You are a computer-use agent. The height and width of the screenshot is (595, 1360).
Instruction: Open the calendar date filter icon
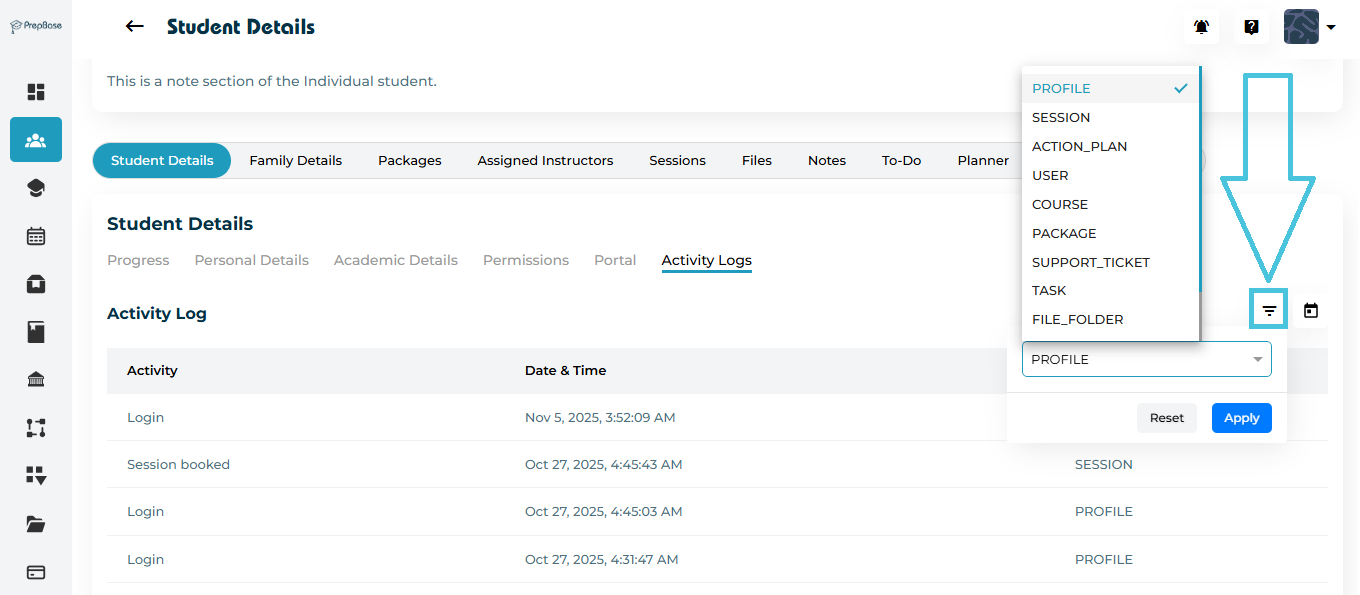click(1311, 311)
